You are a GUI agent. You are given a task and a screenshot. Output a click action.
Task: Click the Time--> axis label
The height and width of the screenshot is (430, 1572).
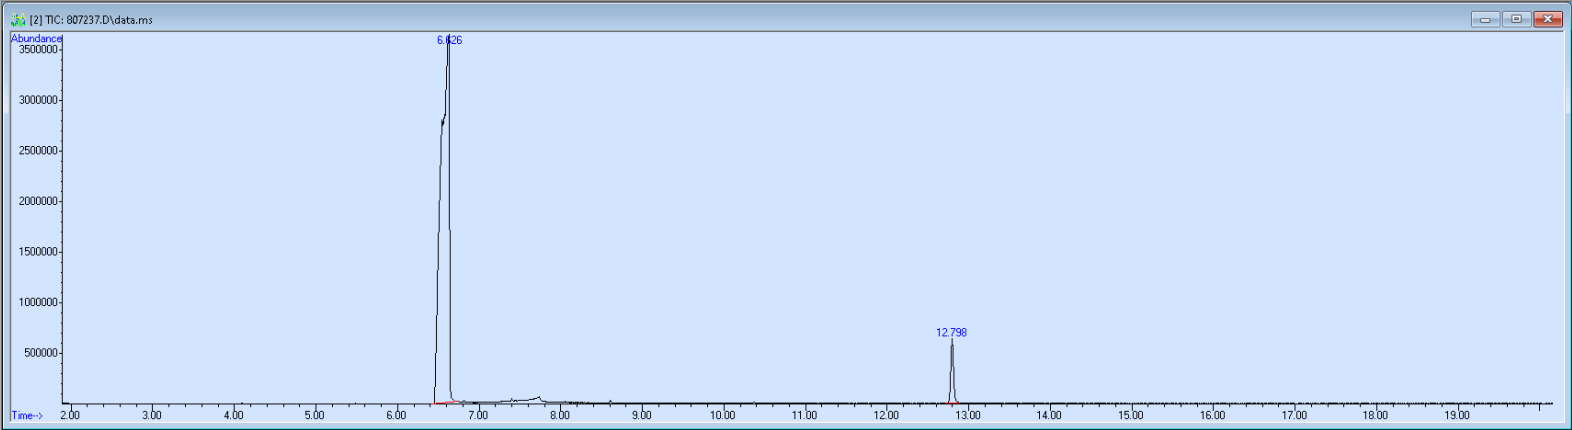tap(27, 415)
